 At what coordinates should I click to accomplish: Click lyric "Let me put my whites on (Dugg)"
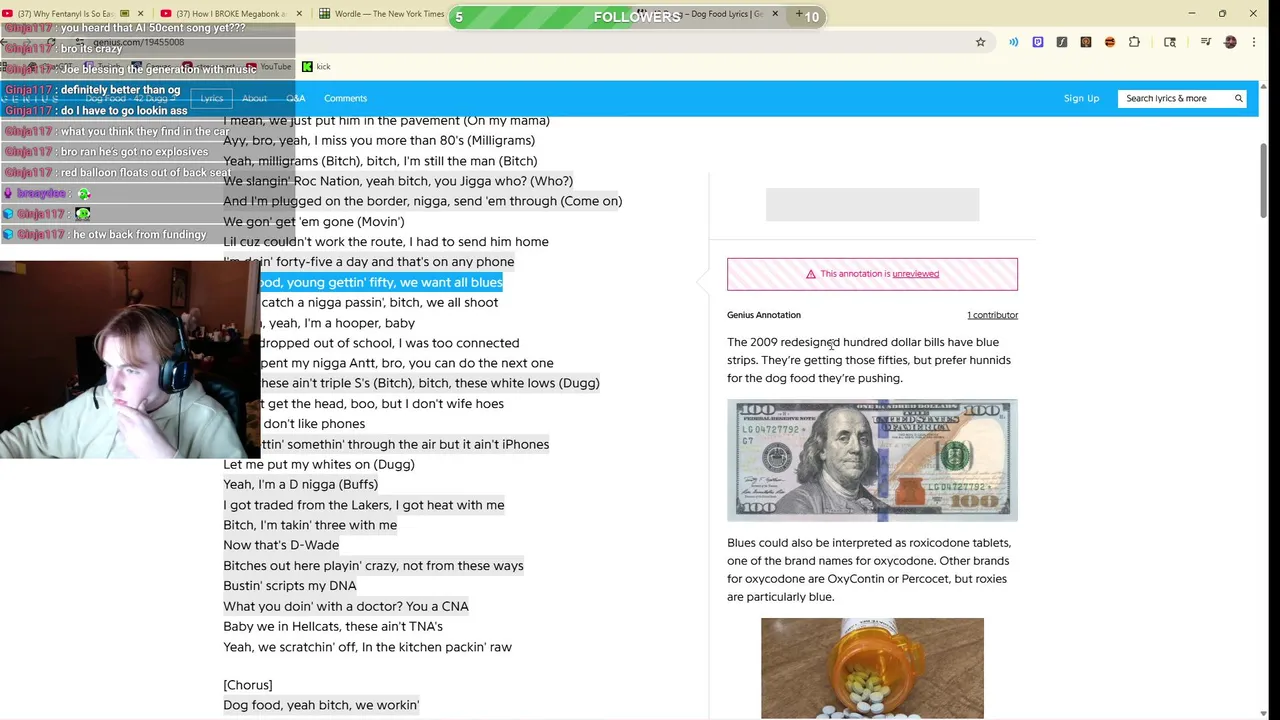[318, 464]
